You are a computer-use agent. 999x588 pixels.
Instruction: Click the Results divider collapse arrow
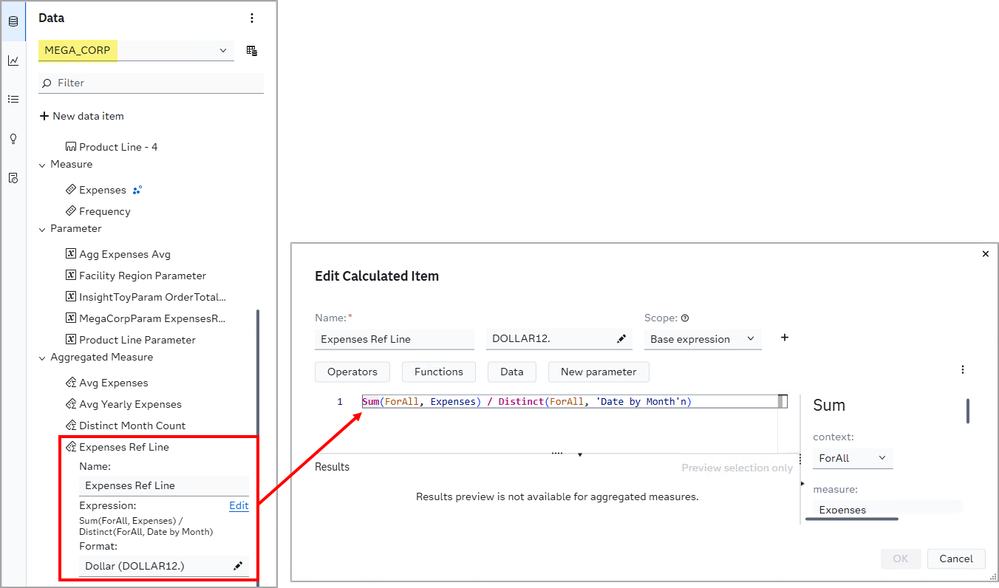[580, 455]
